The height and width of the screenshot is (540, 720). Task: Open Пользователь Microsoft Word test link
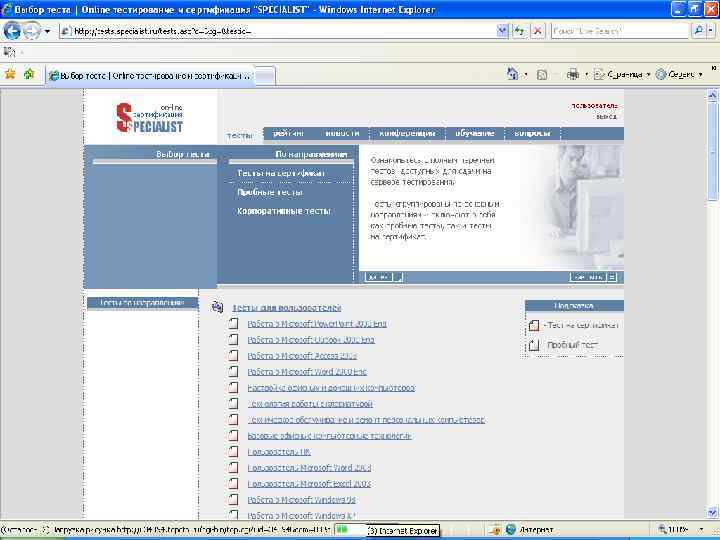pos(309,468)
